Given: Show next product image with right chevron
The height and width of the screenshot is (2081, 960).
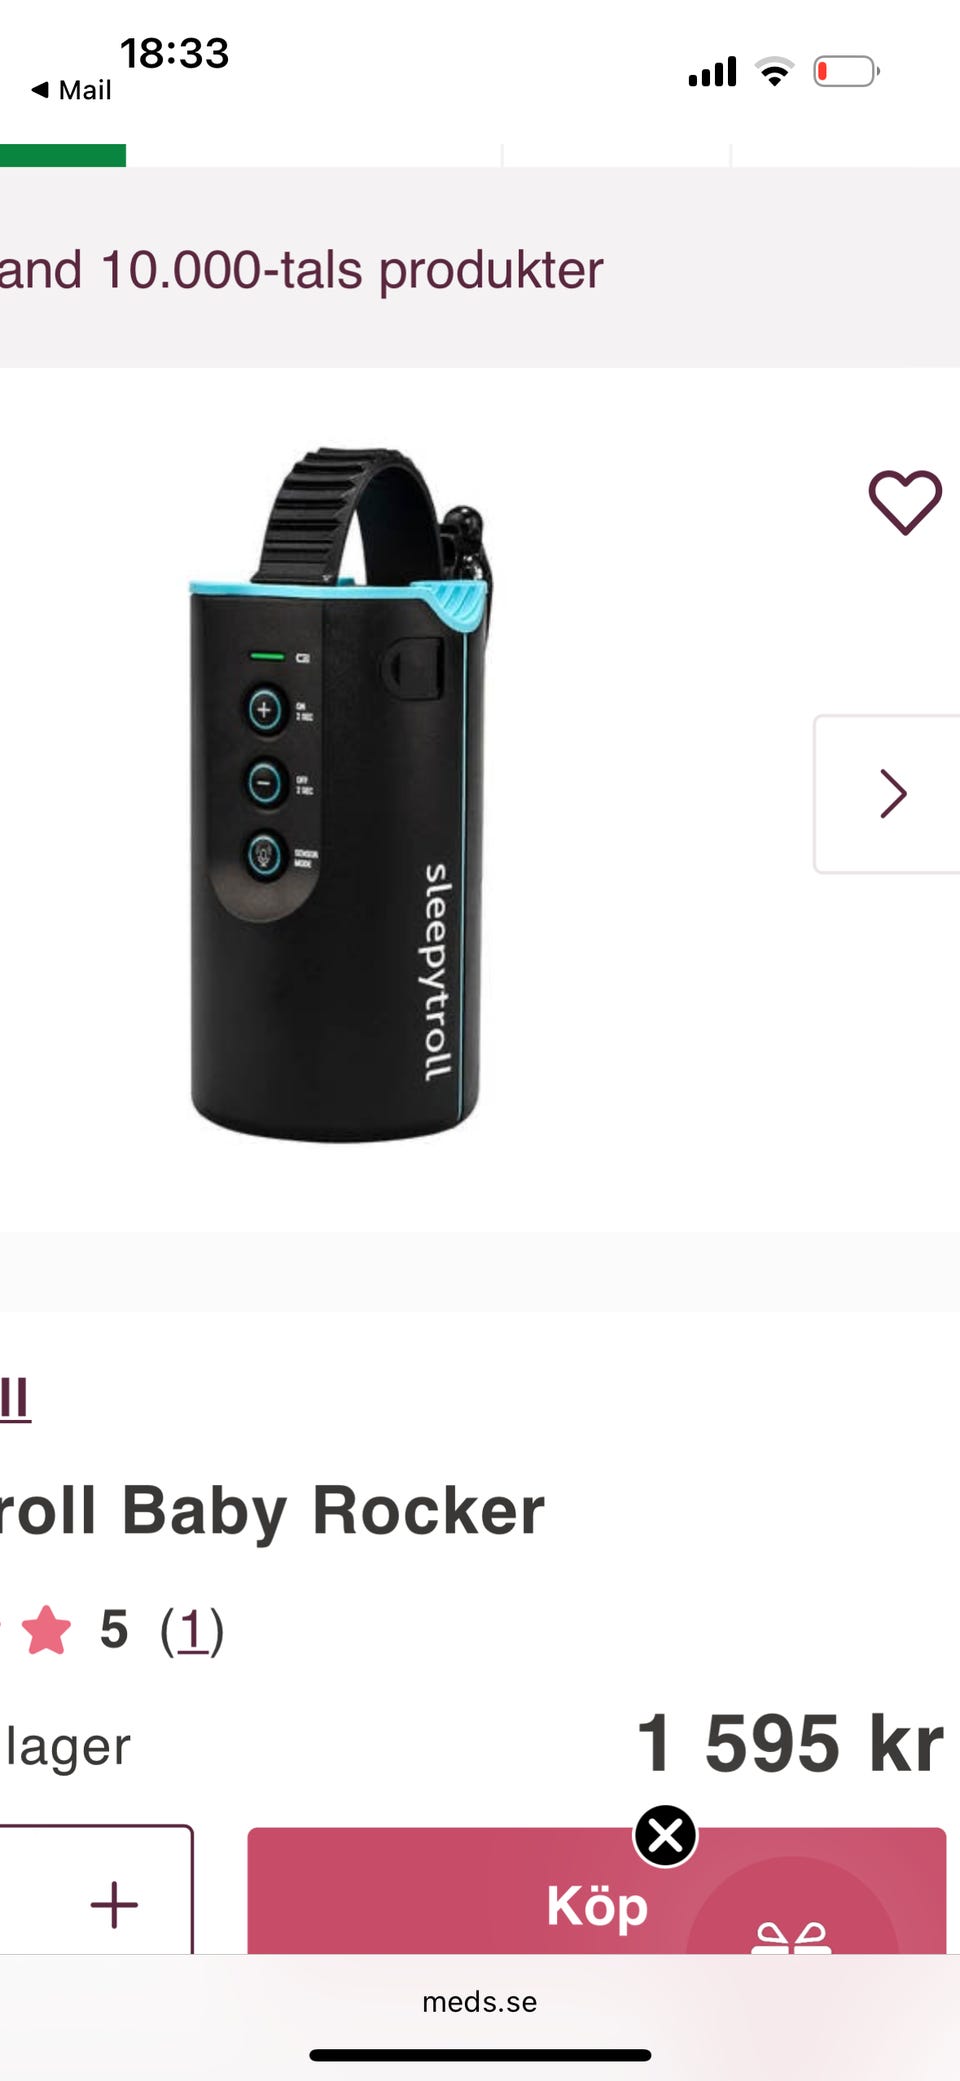Looking at the screenshot, I should [888, 794].
